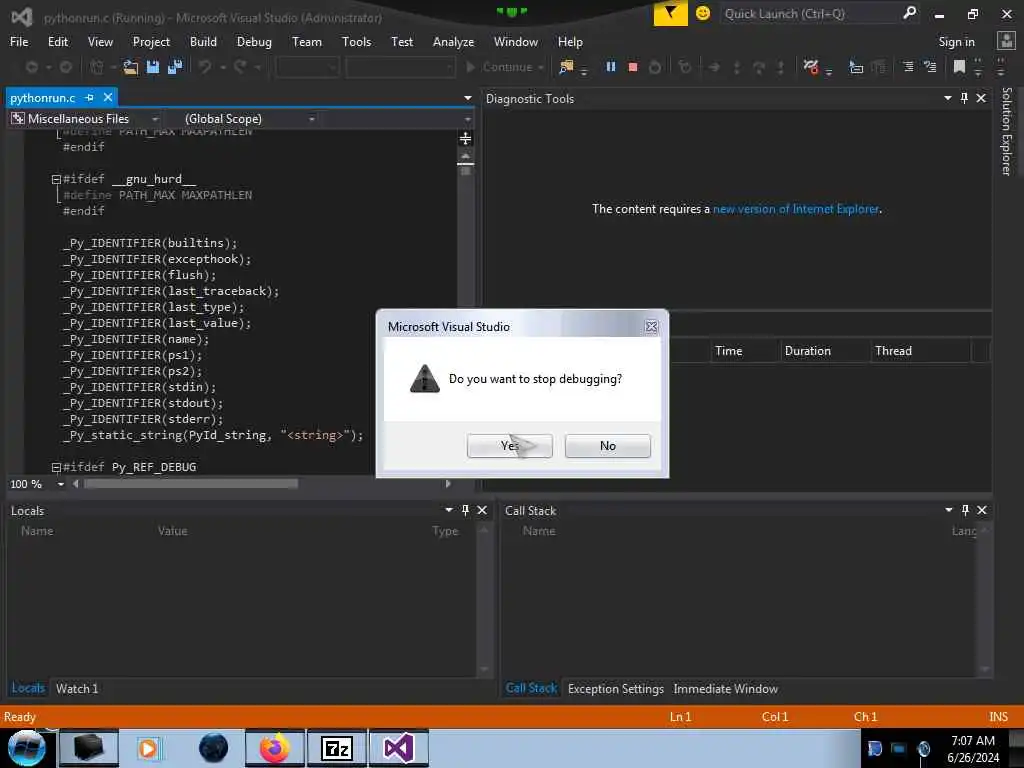1024x768 pixels.
Task: Open the Build menu
Action: (203, 42)
